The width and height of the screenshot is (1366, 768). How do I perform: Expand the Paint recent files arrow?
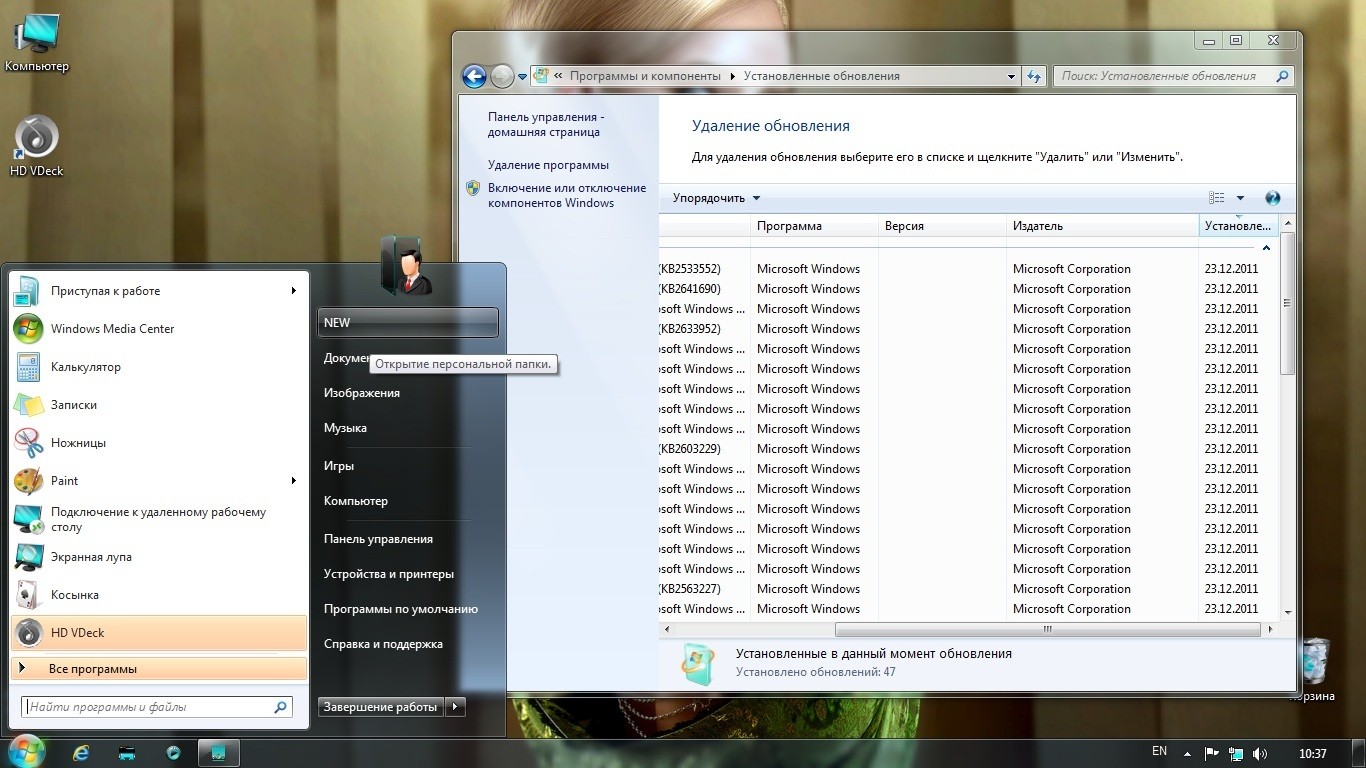pyautogui.click(x=294, y=481)
